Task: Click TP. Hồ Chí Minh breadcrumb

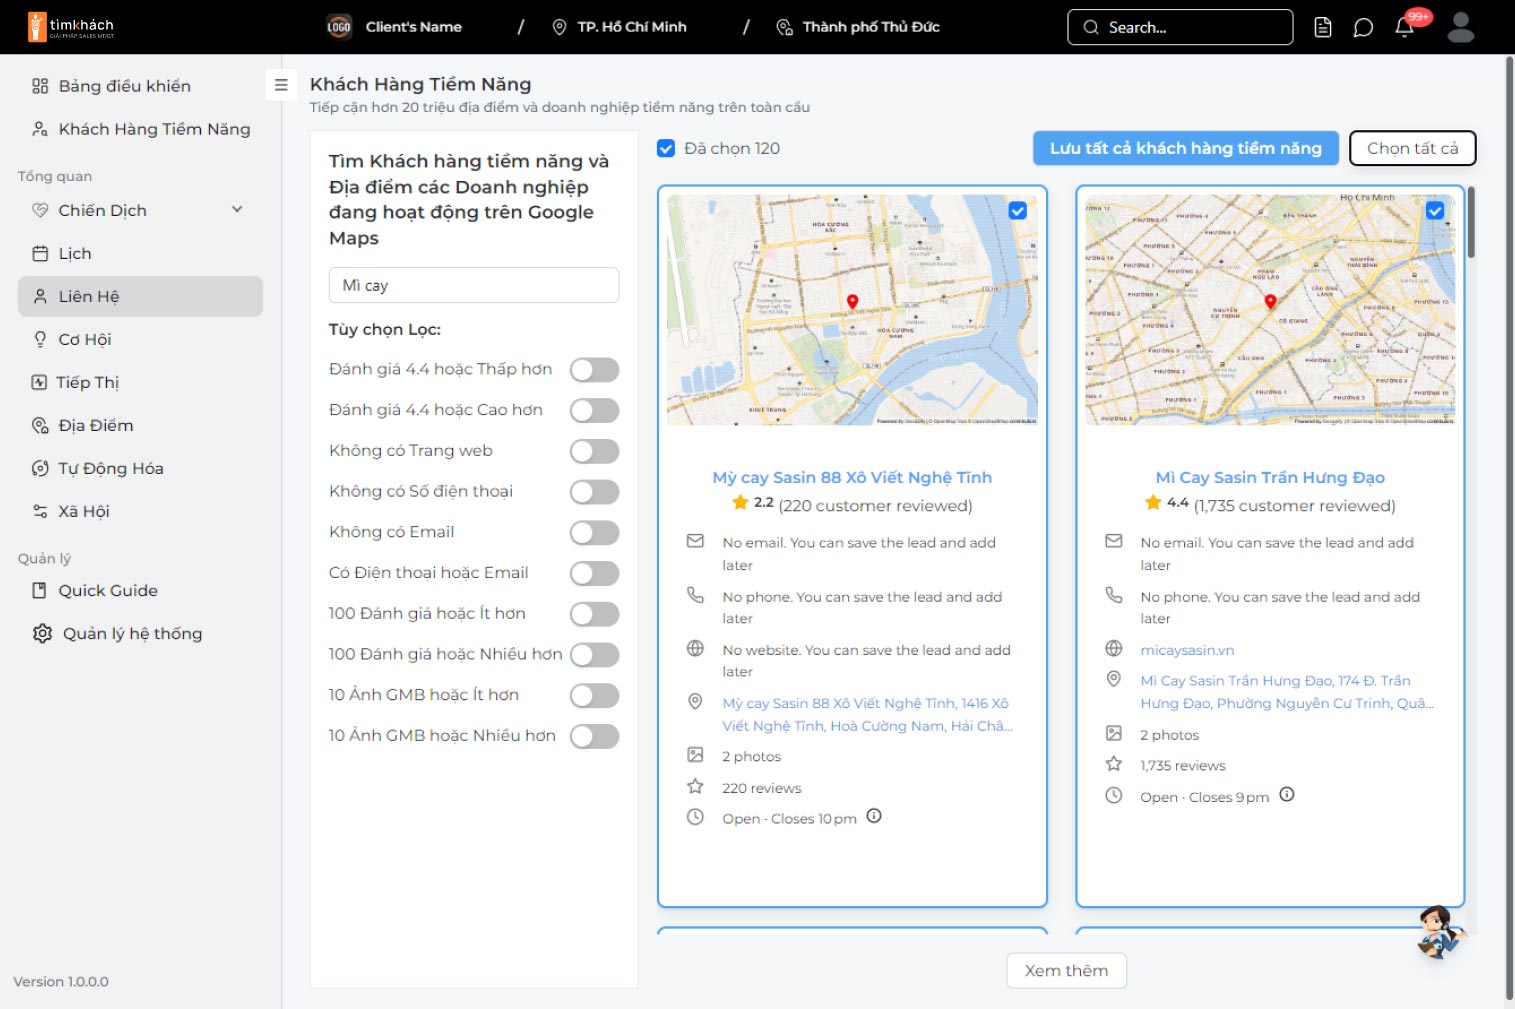Action: pyautogui.click(x=632, y=27)
